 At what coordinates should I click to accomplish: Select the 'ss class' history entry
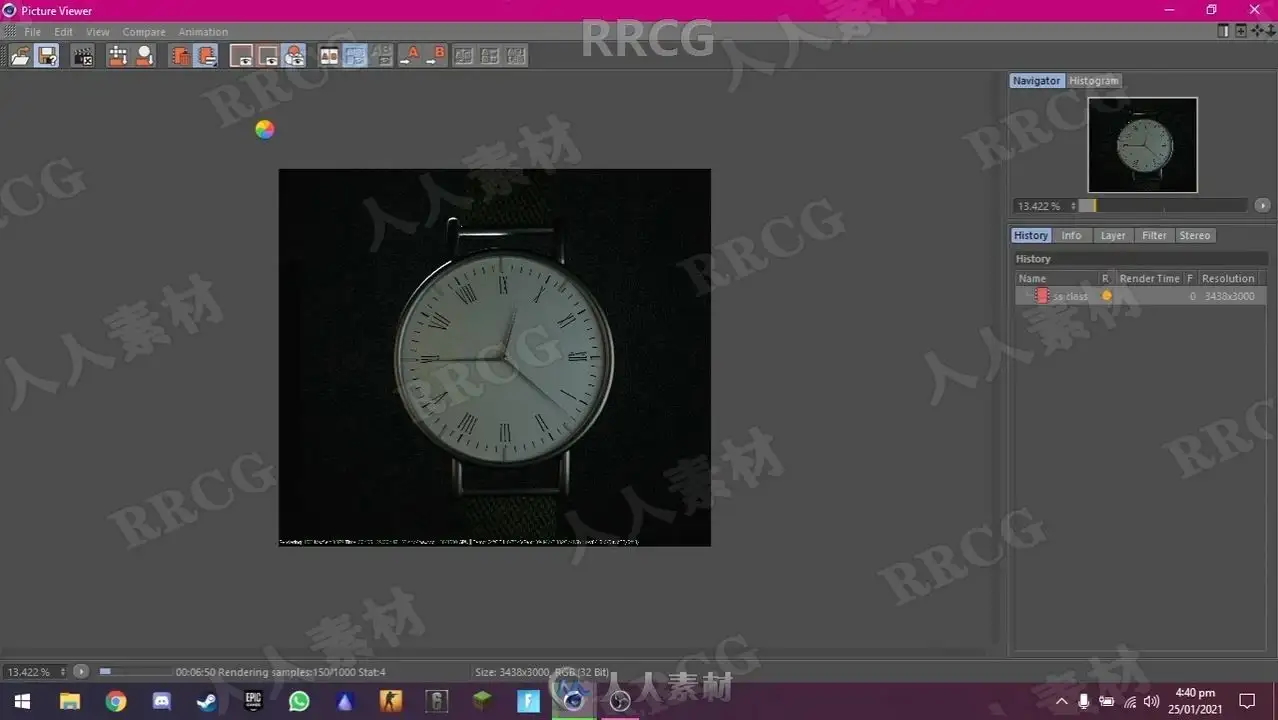tap(1141, 296)
